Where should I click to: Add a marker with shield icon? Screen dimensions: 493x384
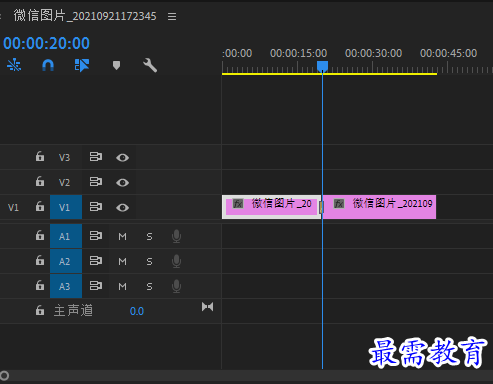(116, 65)
